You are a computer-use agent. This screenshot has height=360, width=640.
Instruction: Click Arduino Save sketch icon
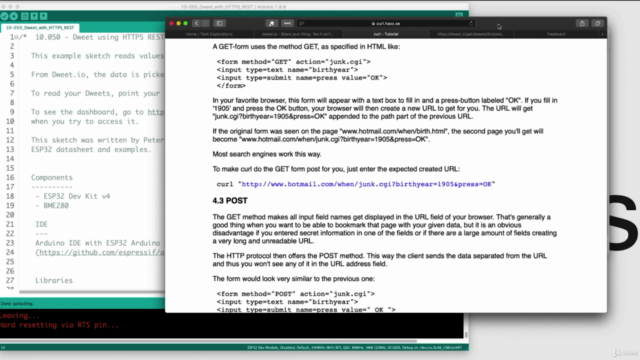[44, 16]
